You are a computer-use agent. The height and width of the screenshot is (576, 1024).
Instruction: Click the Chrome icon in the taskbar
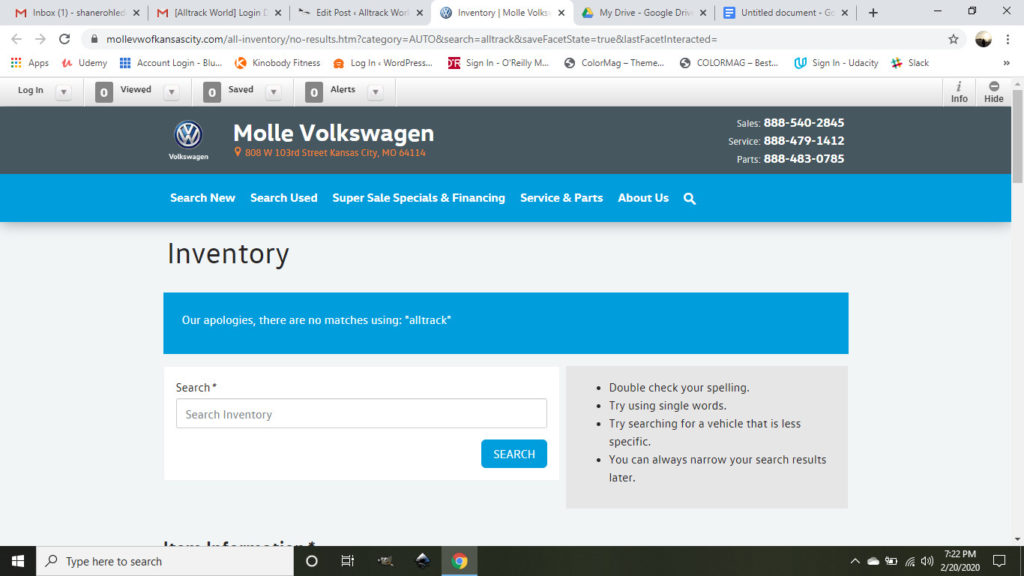459,561
